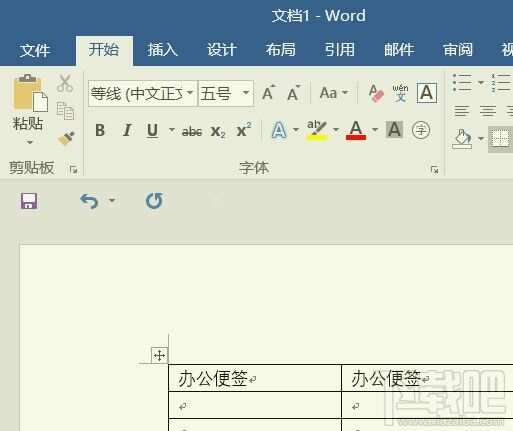Image resolution: width=513 pixels, height=431 pixels.
Task: Click the Copy icon in clipboard group
Action: point(65,111)
